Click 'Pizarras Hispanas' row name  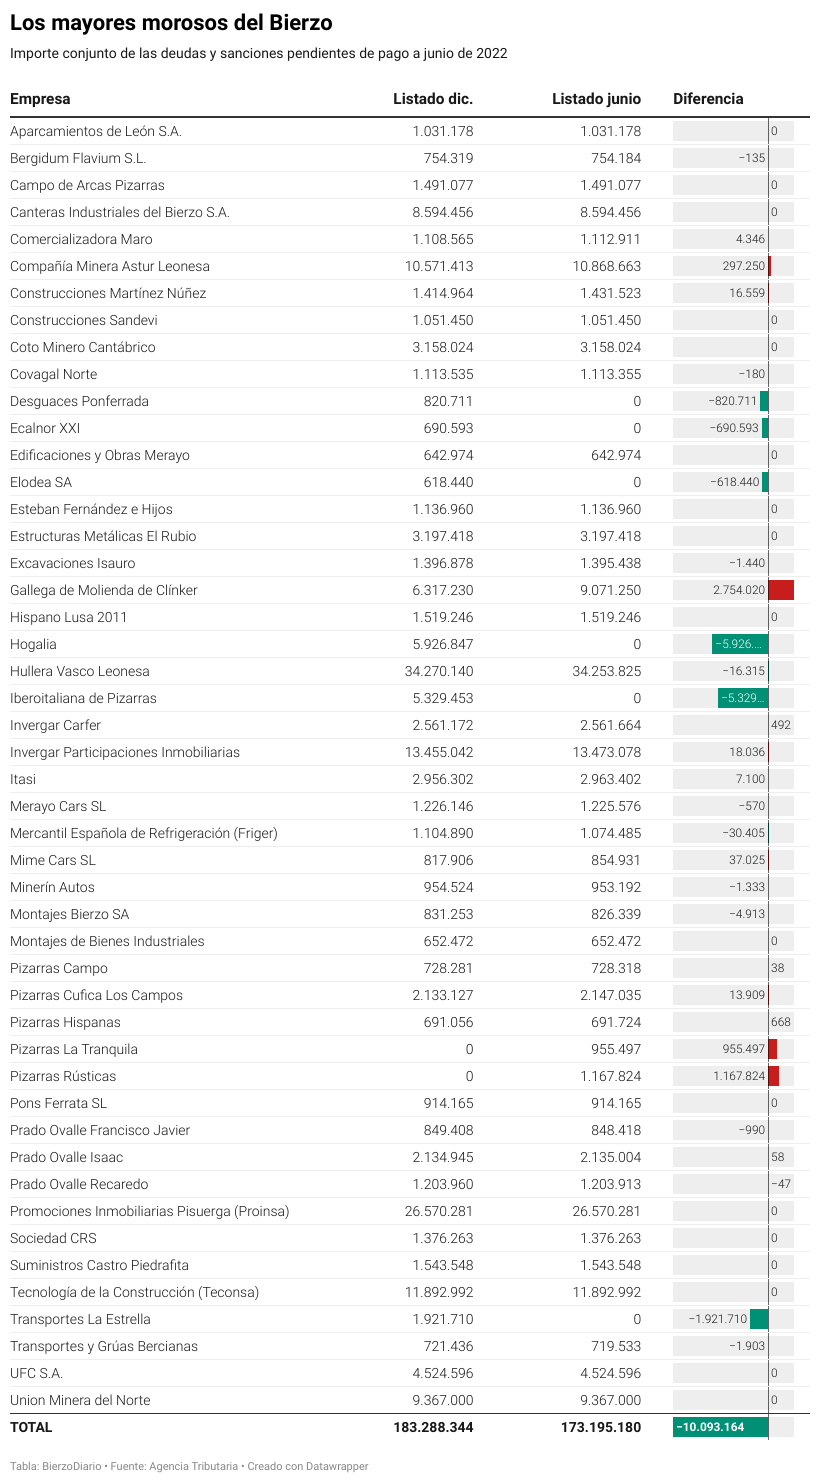pyautogui.click(x=65, y=1022)
